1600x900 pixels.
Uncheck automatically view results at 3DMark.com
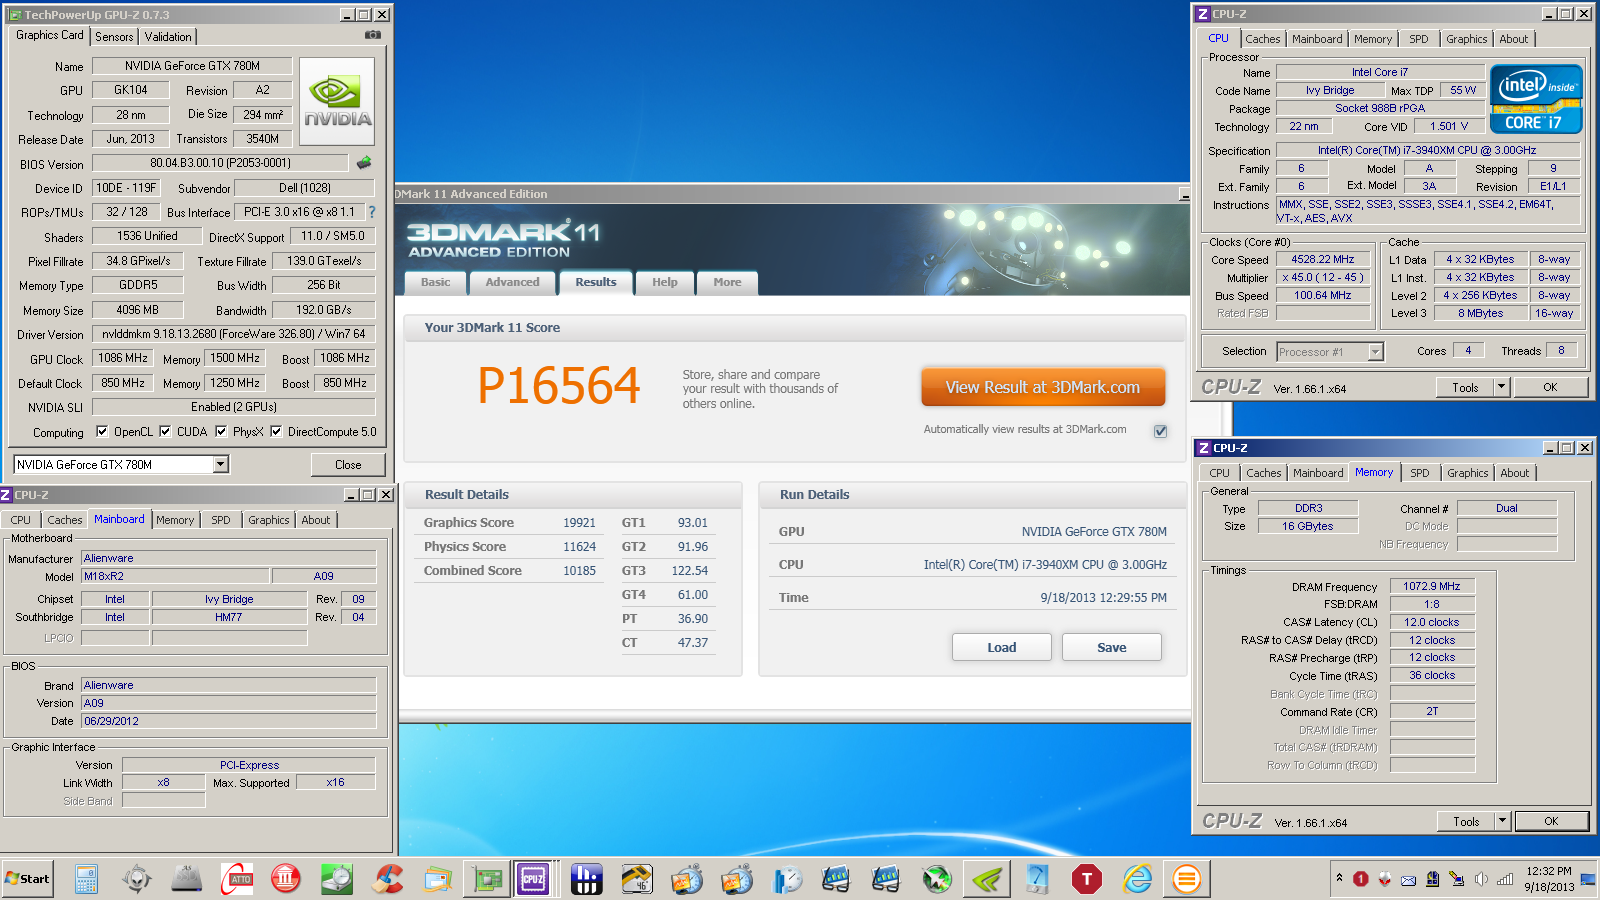[1160, 431]
